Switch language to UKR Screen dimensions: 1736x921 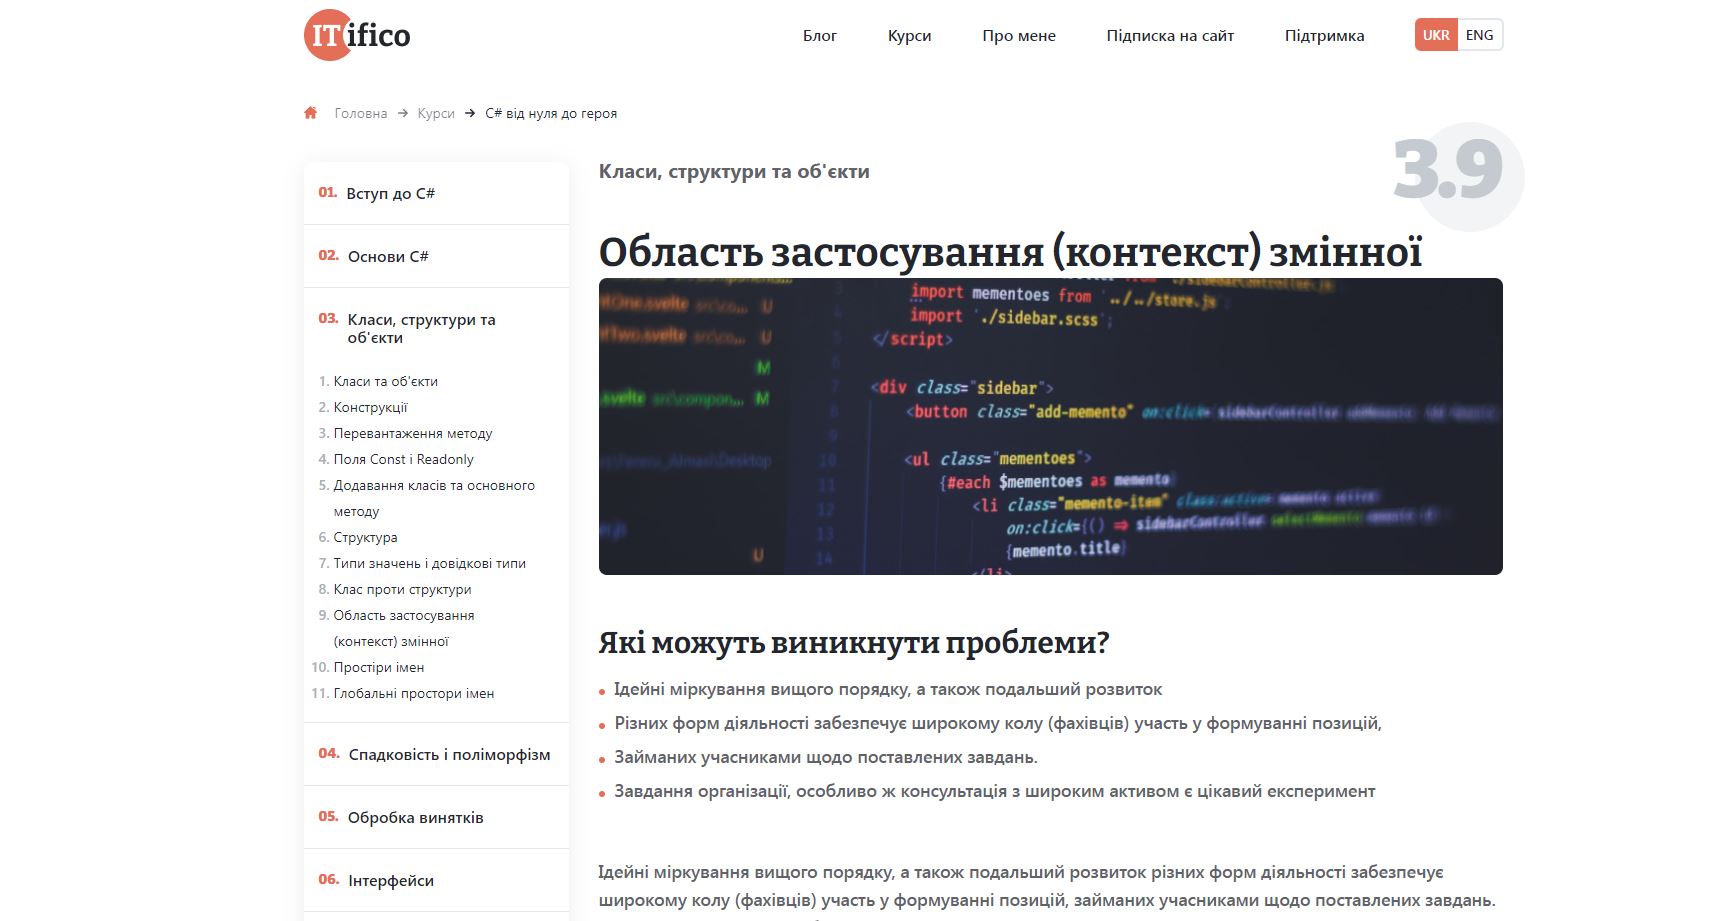pyautogui.click(x=1436, y=35)
